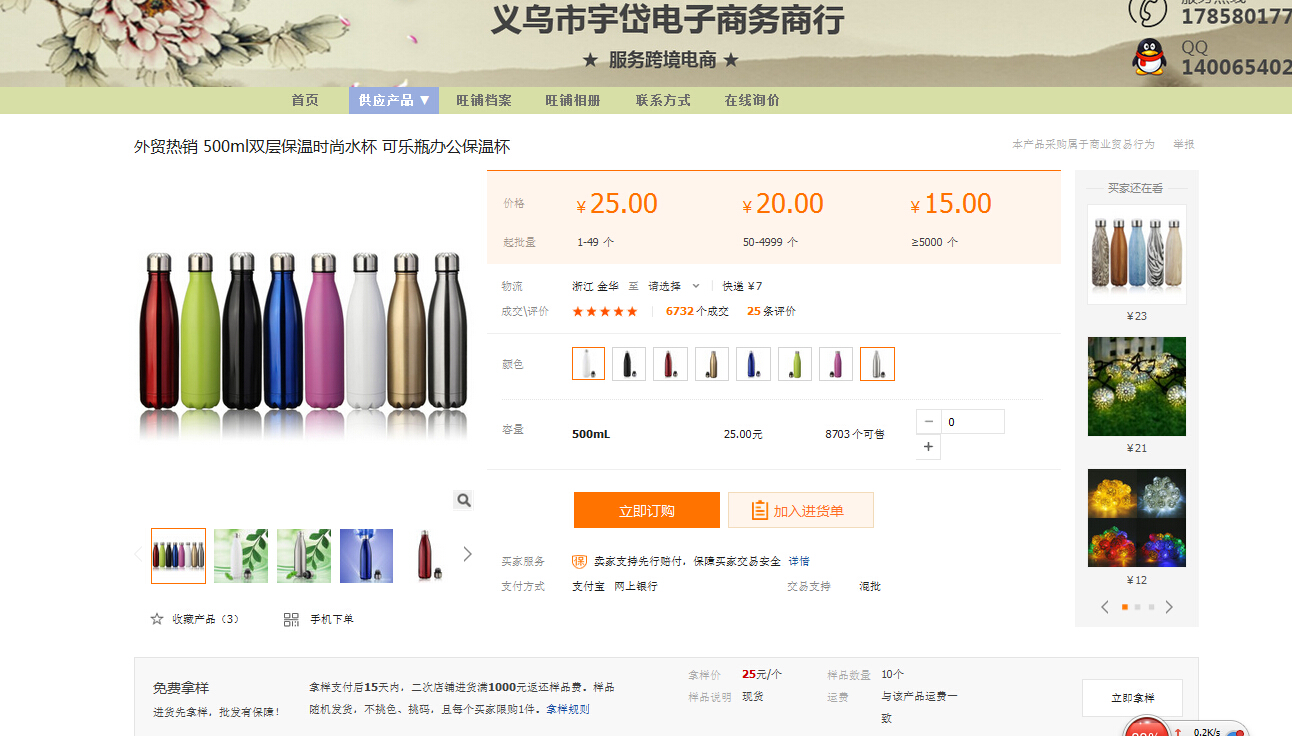Click the plus quantity button
The image size is (1292, 736).
tap(929, 447)
